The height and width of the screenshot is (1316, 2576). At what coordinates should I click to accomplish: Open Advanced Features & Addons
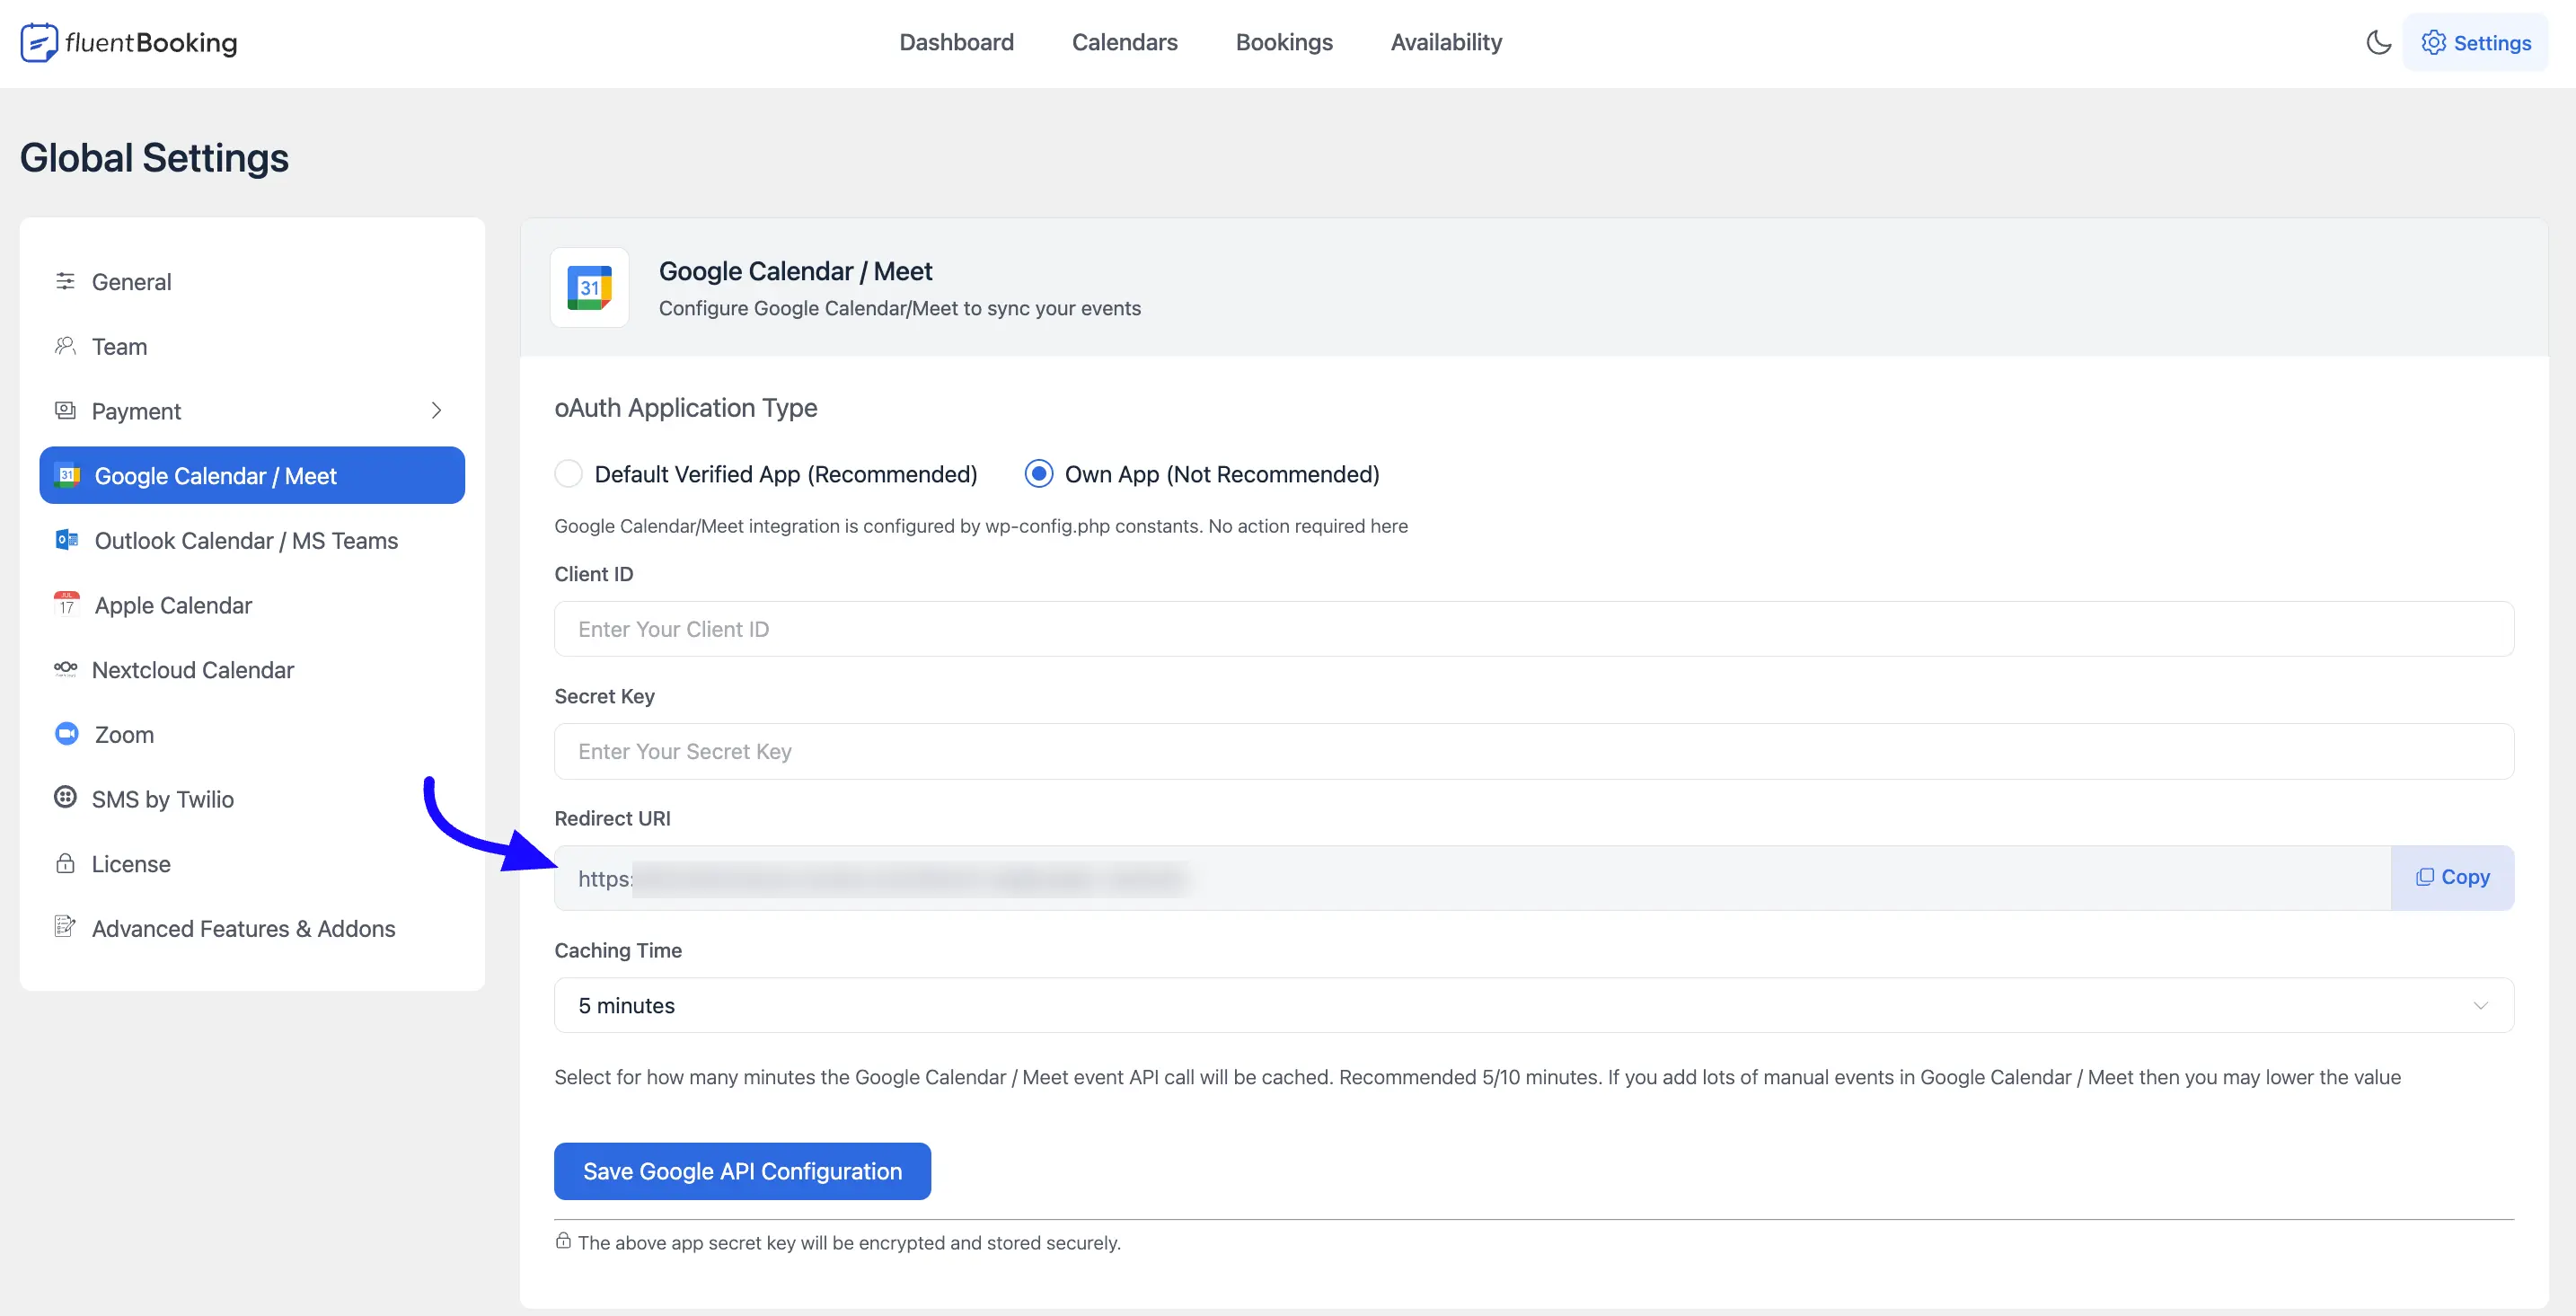pos(252,928)
